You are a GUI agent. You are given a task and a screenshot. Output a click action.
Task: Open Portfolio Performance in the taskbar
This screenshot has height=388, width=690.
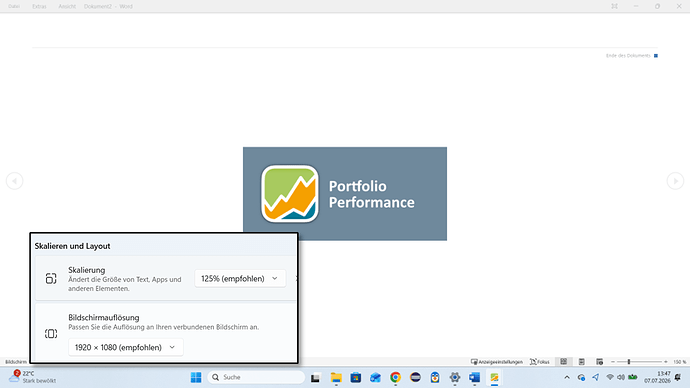(x=494, y=377)
